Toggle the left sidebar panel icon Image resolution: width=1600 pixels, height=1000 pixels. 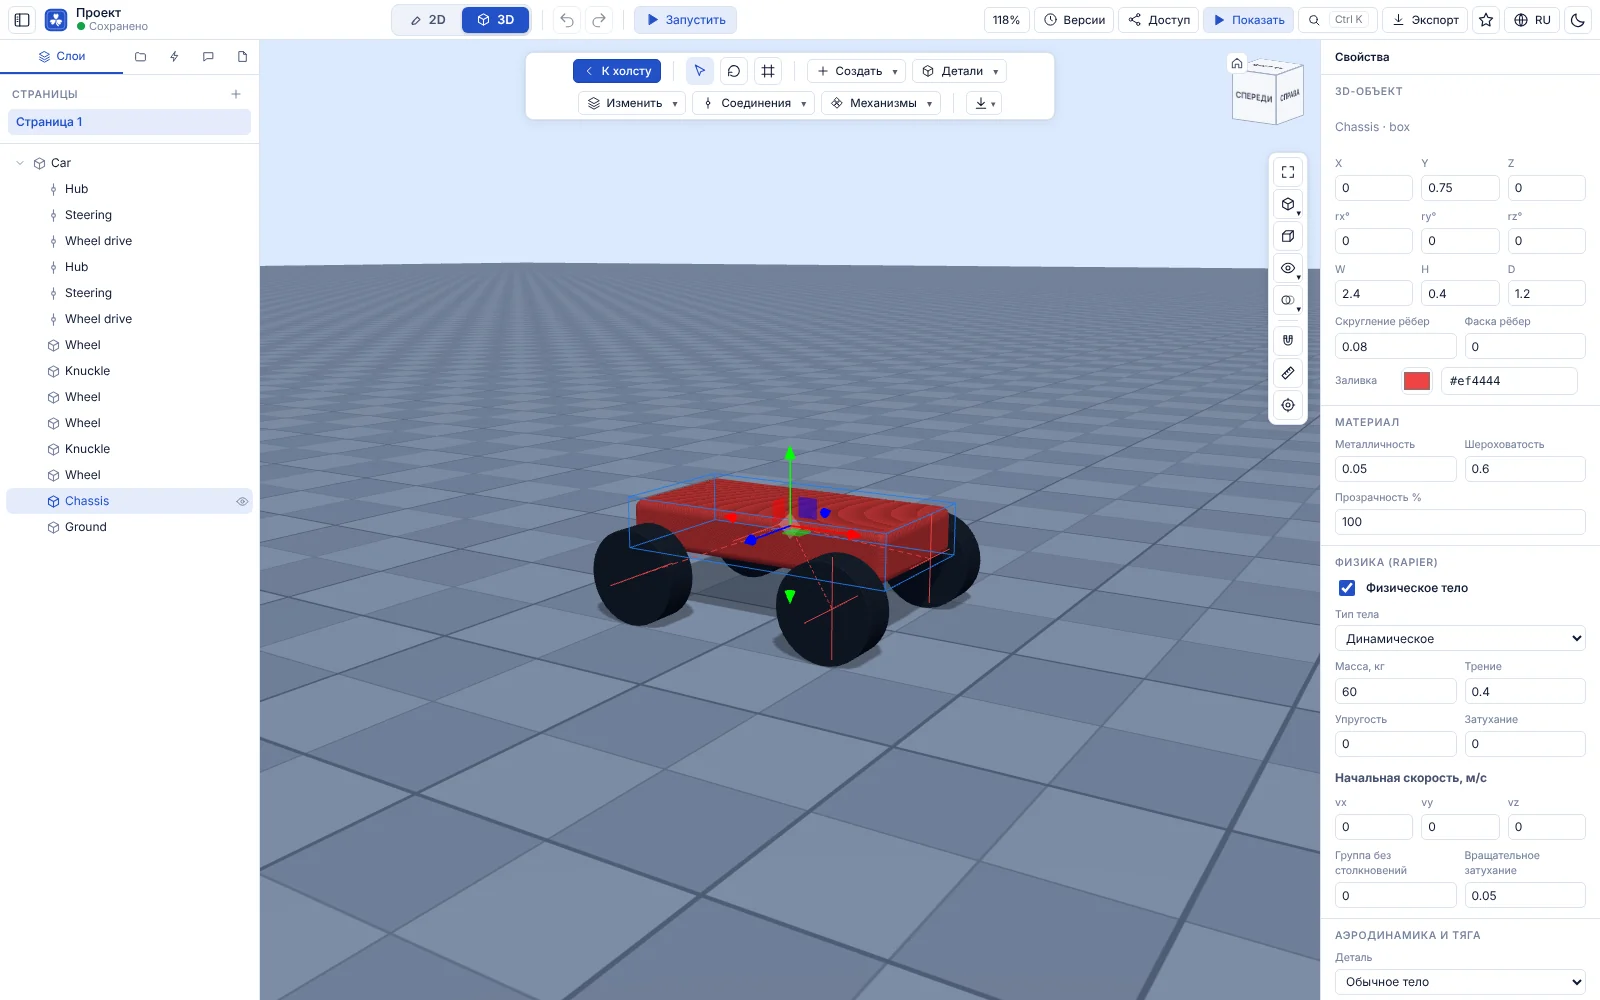pos(22,20)
